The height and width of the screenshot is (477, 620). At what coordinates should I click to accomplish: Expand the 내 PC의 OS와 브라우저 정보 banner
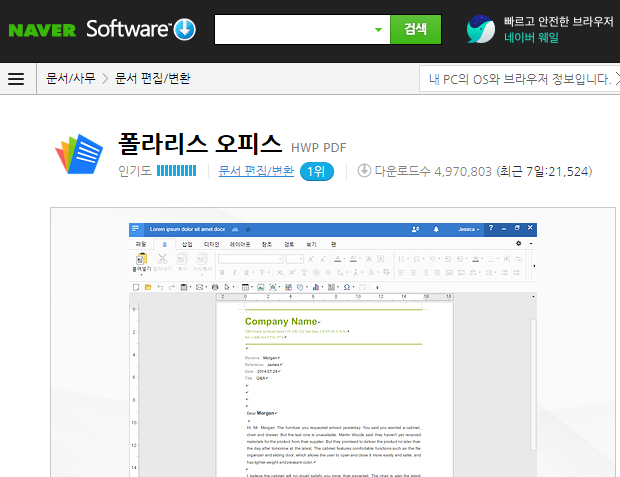click(520, 79)
